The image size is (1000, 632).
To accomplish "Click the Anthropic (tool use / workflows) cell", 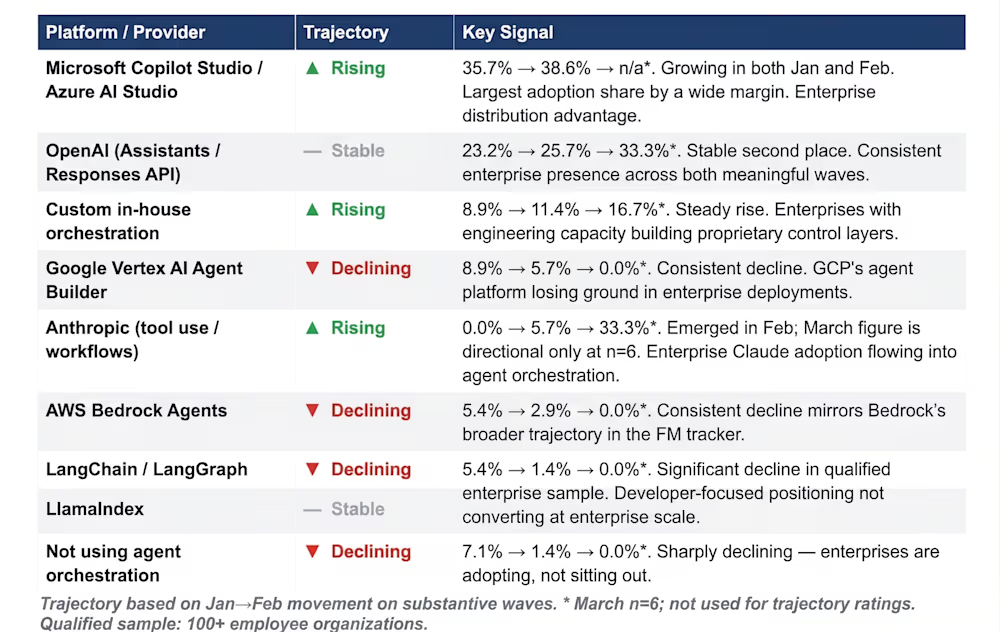I will click(x=132, y=339).
